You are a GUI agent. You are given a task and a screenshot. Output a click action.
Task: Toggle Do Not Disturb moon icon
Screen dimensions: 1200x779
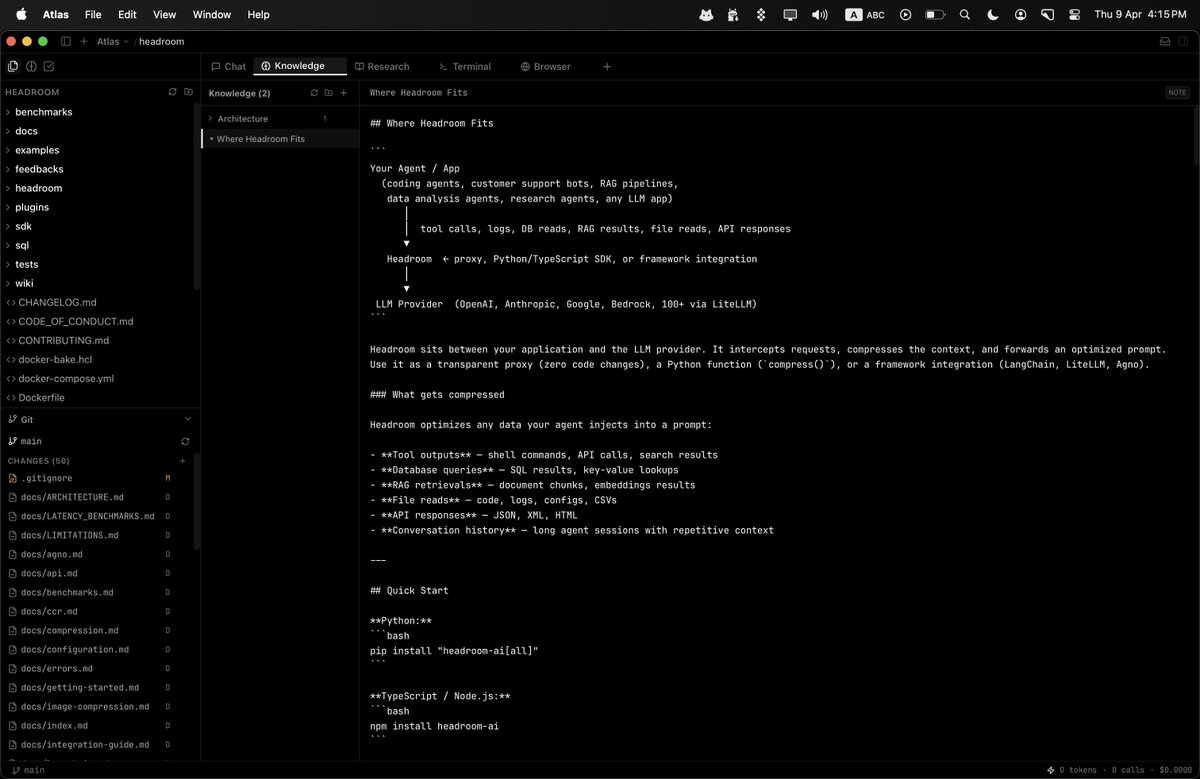[992, 15]
